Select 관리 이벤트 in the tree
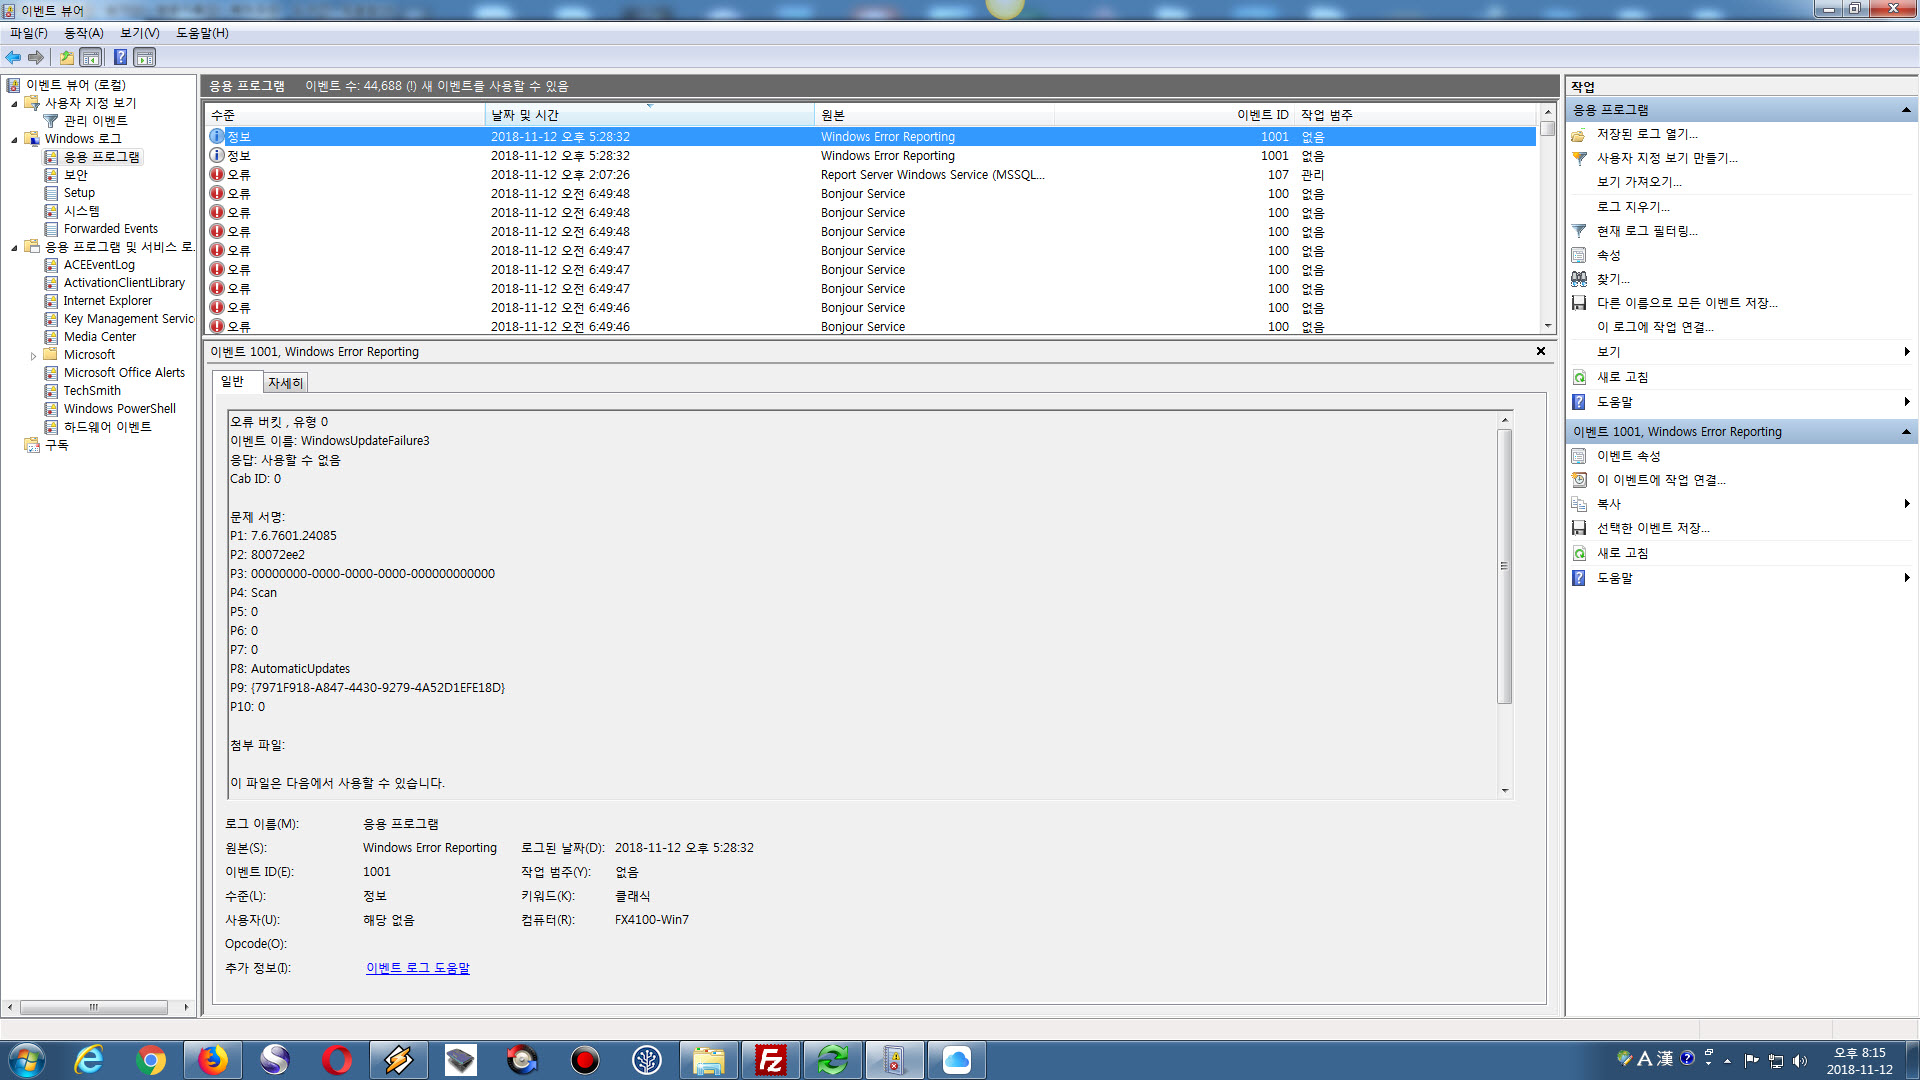Image resolution: width=1920 pixels, height=1080 pixels. pyautogui.click(x=95, y=121)
